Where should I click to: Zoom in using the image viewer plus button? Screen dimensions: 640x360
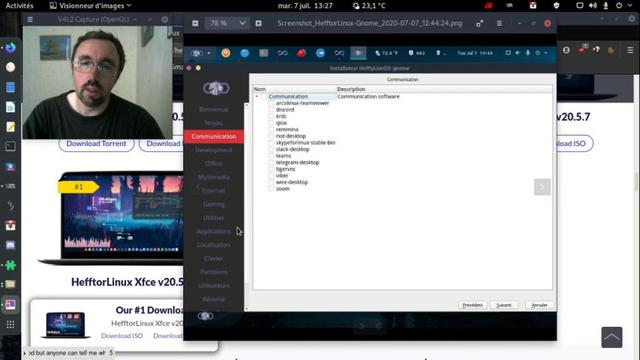(258, 23)
